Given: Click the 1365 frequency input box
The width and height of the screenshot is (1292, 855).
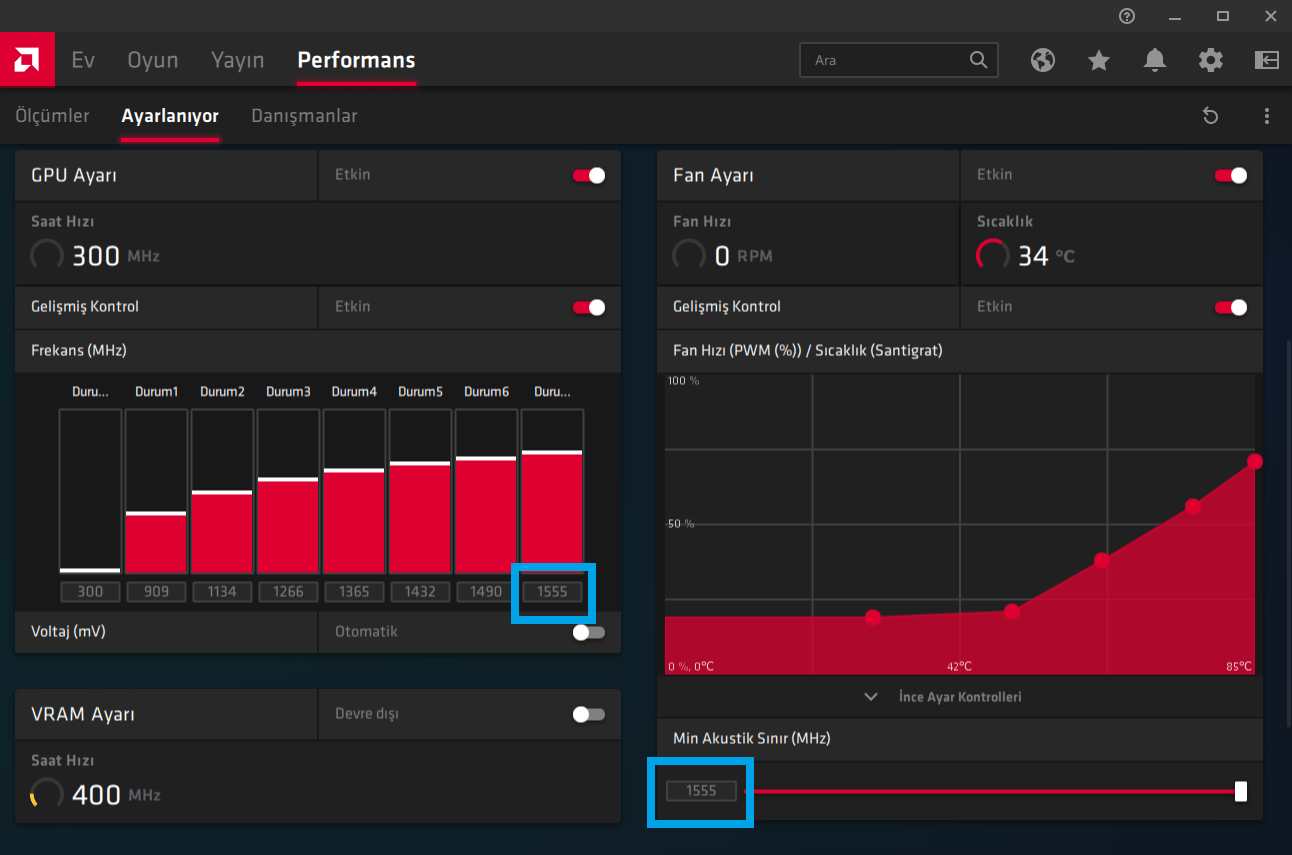Looking at the screenshot, I should coord(354,591).
